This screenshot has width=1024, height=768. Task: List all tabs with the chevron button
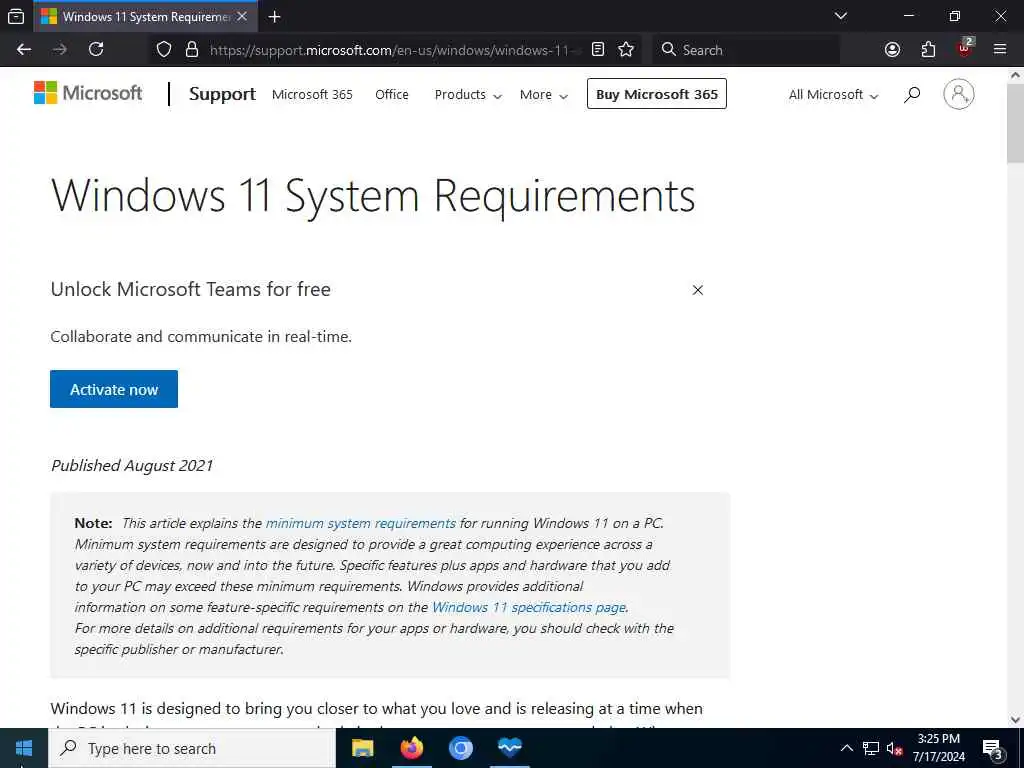point(841,16)
